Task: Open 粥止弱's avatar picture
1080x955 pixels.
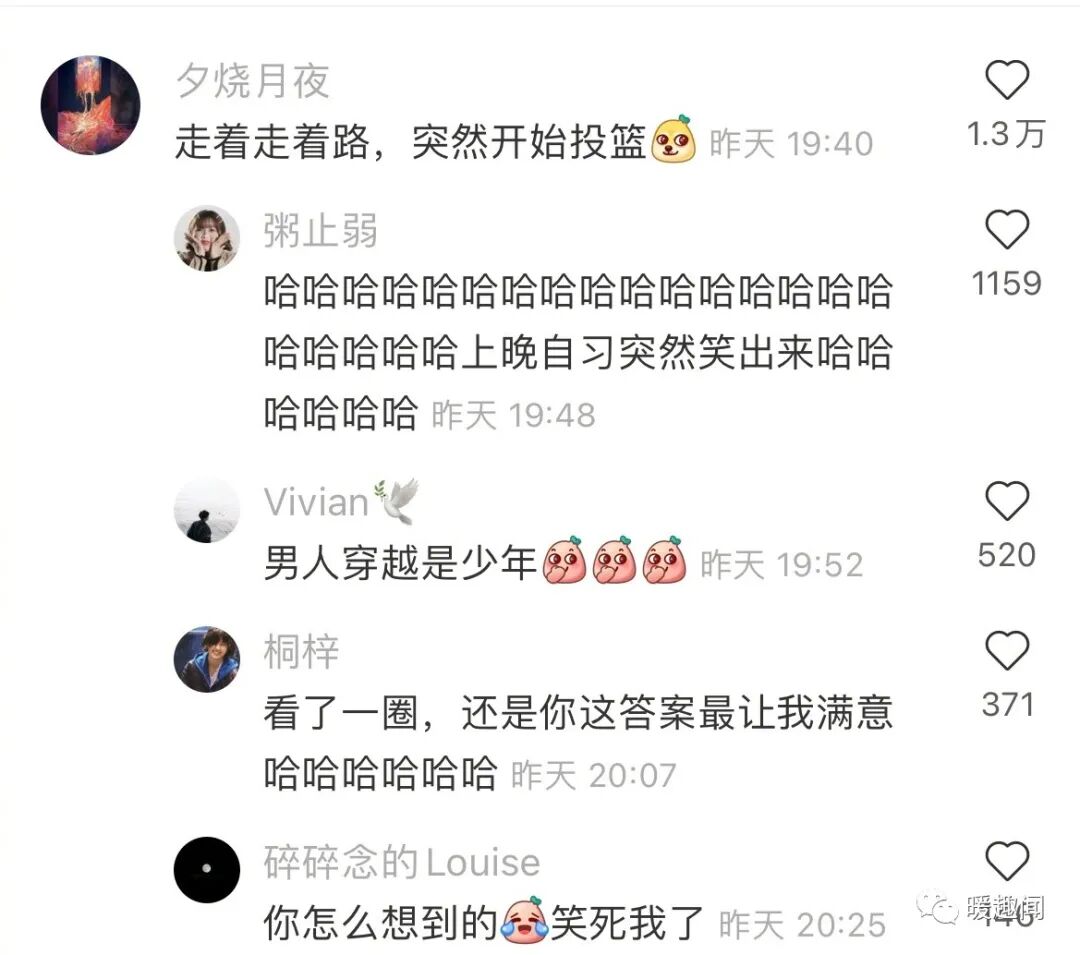Action: pos(207,238)
